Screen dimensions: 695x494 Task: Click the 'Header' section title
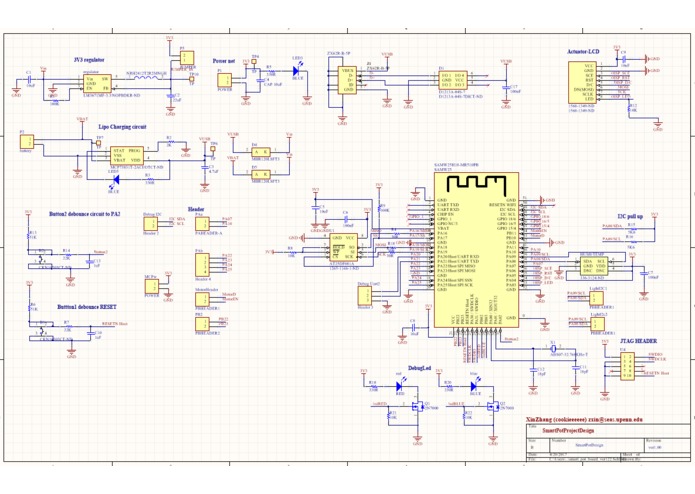pos(196,209)
